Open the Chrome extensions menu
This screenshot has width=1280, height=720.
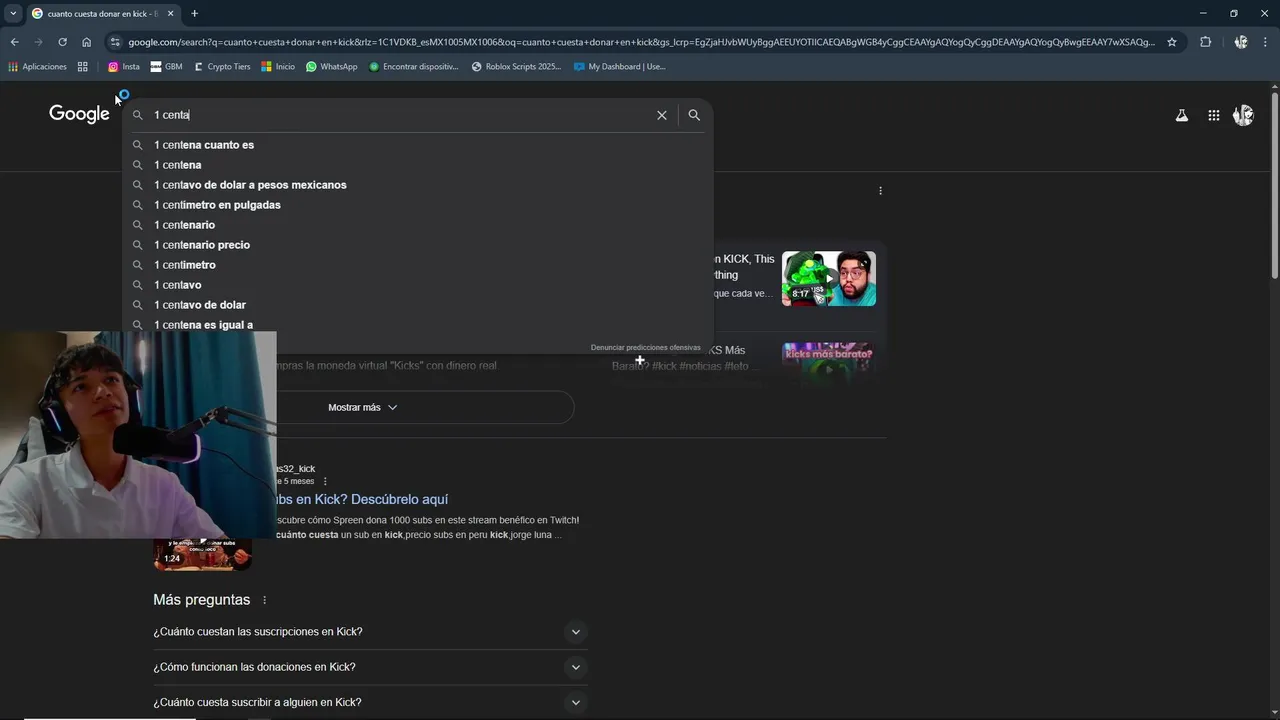(1205, 42)
